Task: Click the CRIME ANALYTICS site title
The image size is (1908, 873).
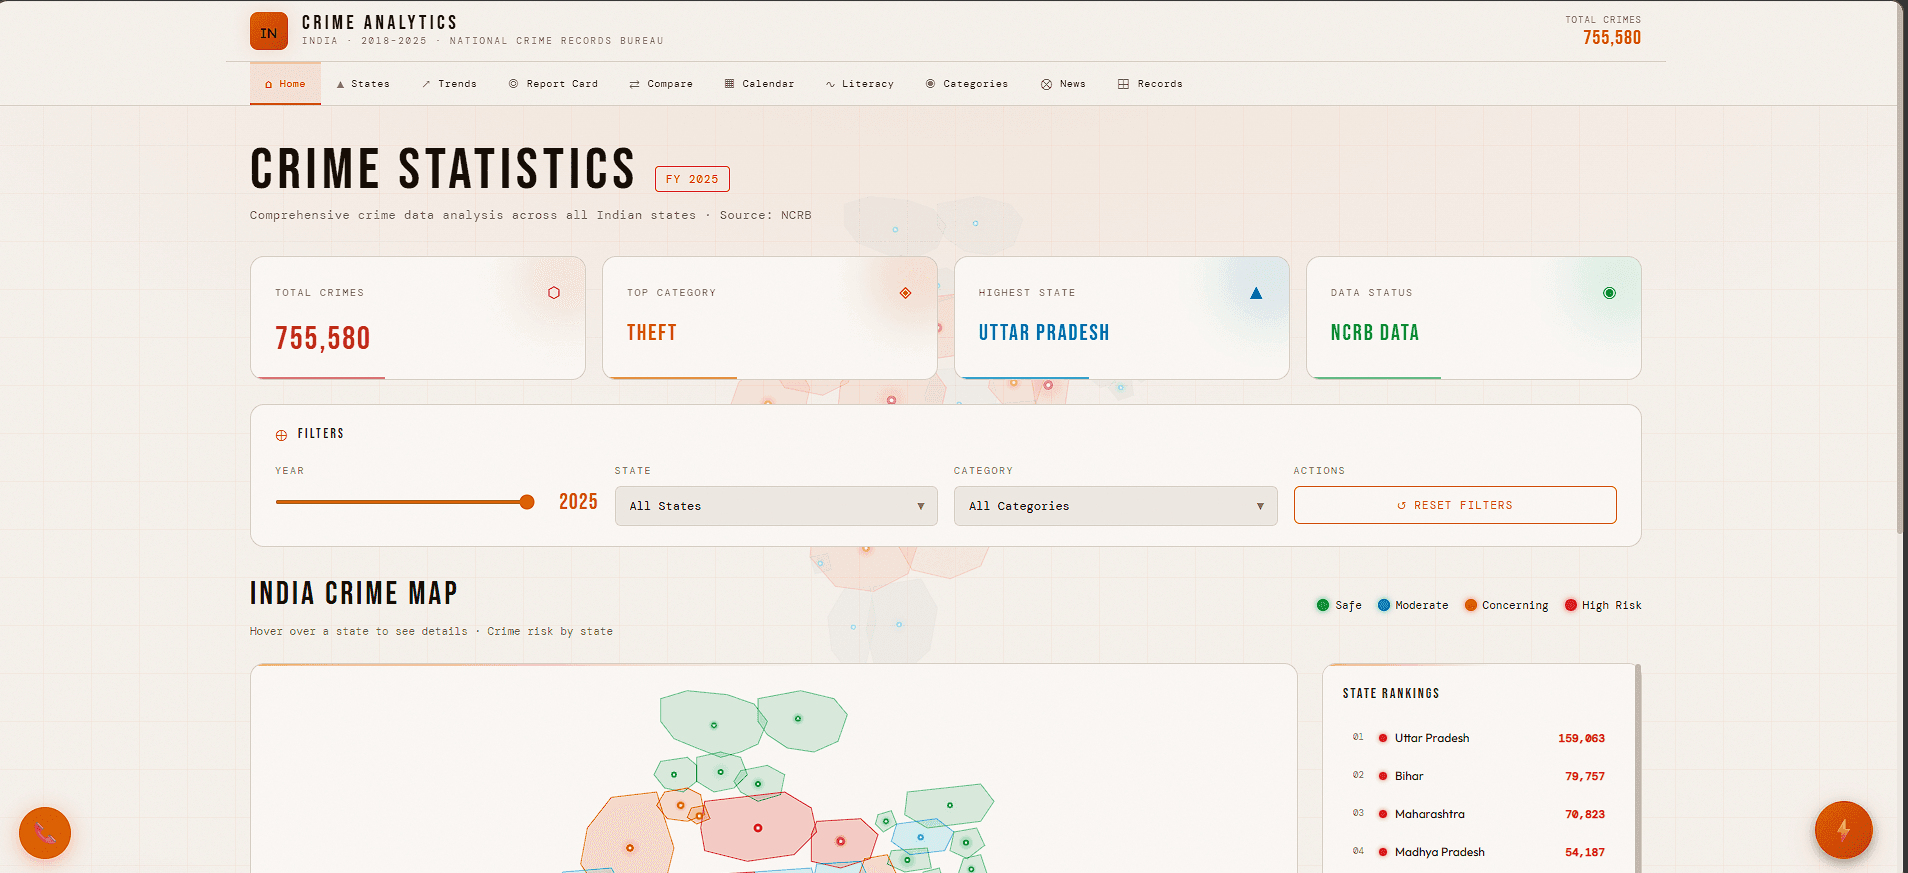Action: 379,22
